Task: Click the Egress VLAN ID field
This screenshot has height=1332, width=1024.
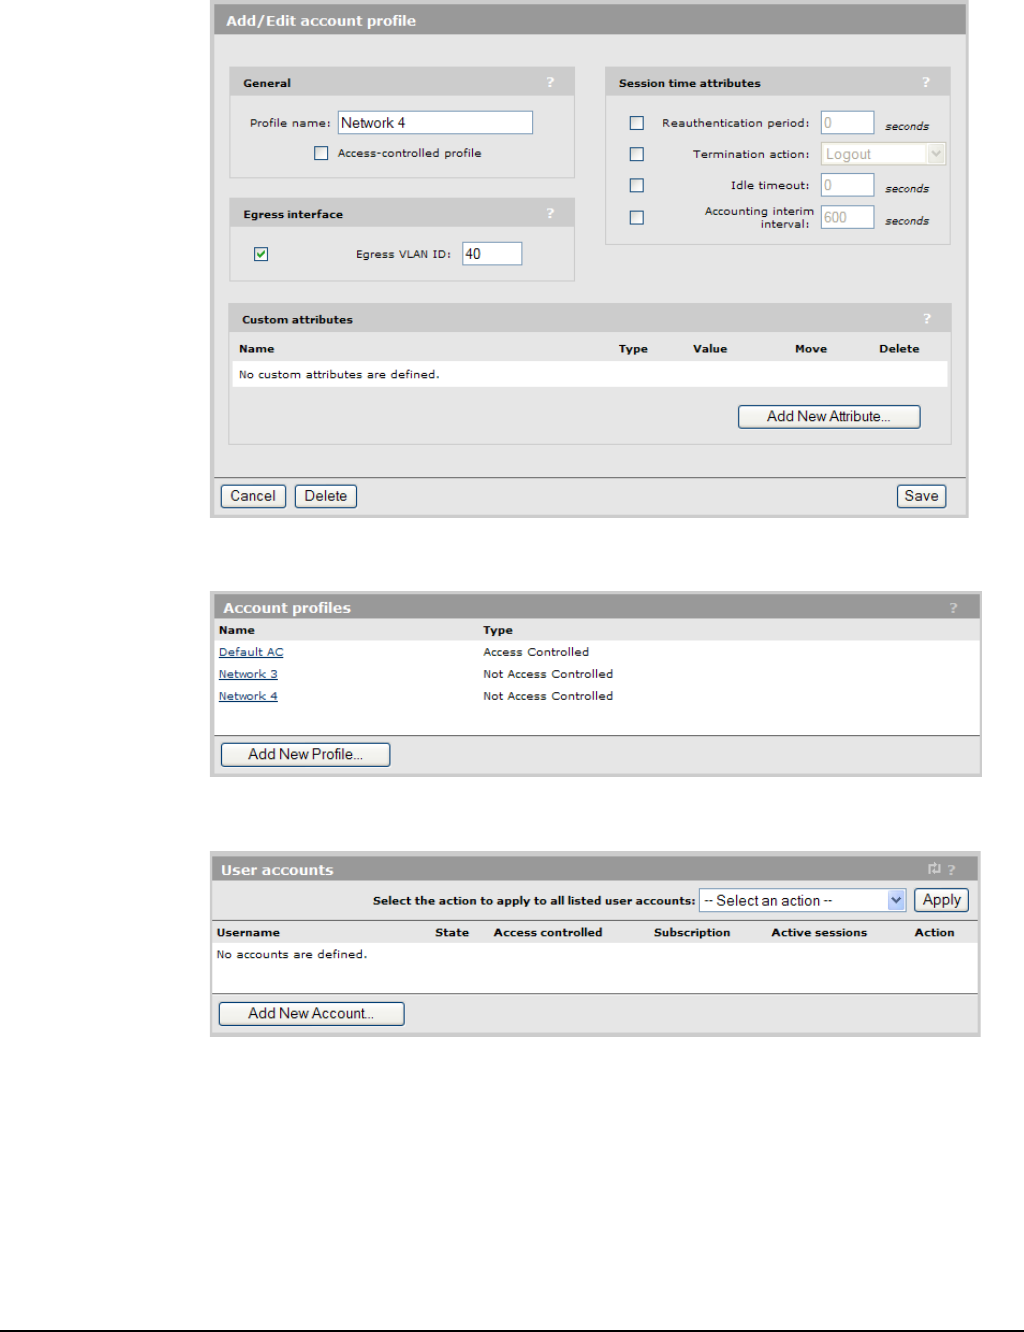Action: pyautogui.click(x=492, y=254)
